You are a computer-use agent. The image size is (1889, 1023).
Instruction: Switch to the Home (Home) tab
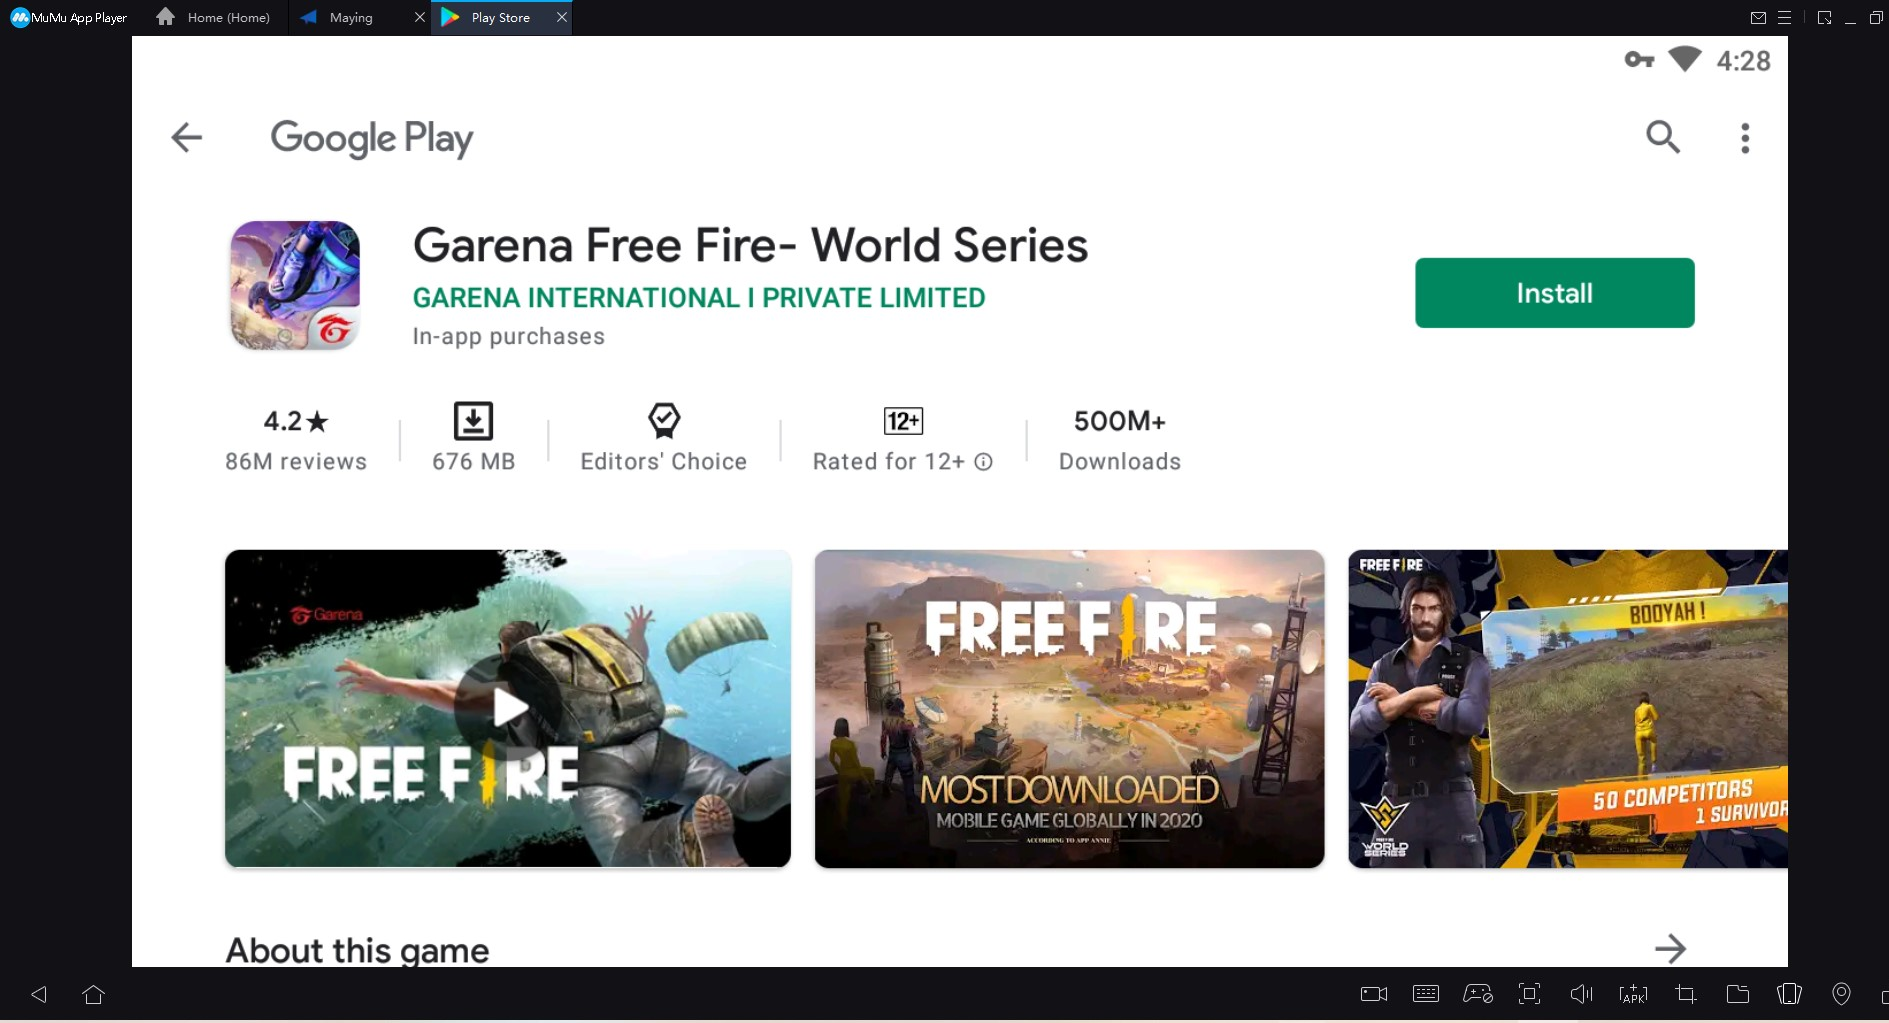(214, 18)
